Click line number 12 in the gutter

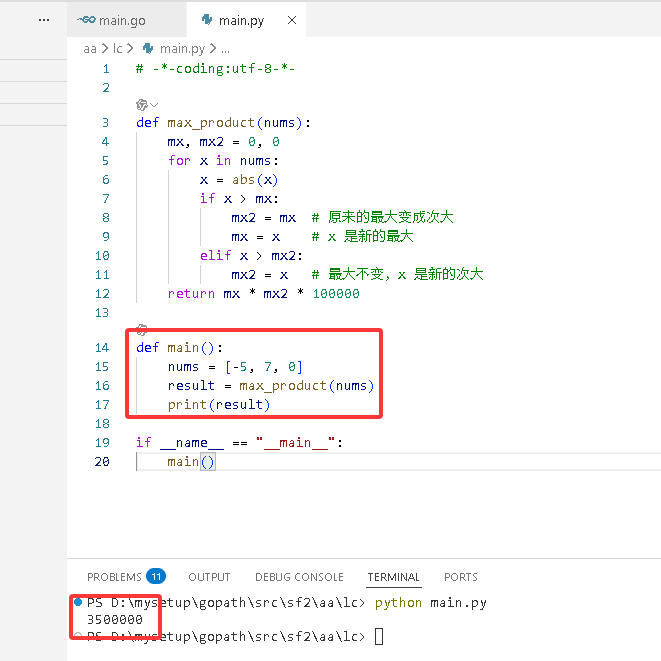click(x=102, y=293)
